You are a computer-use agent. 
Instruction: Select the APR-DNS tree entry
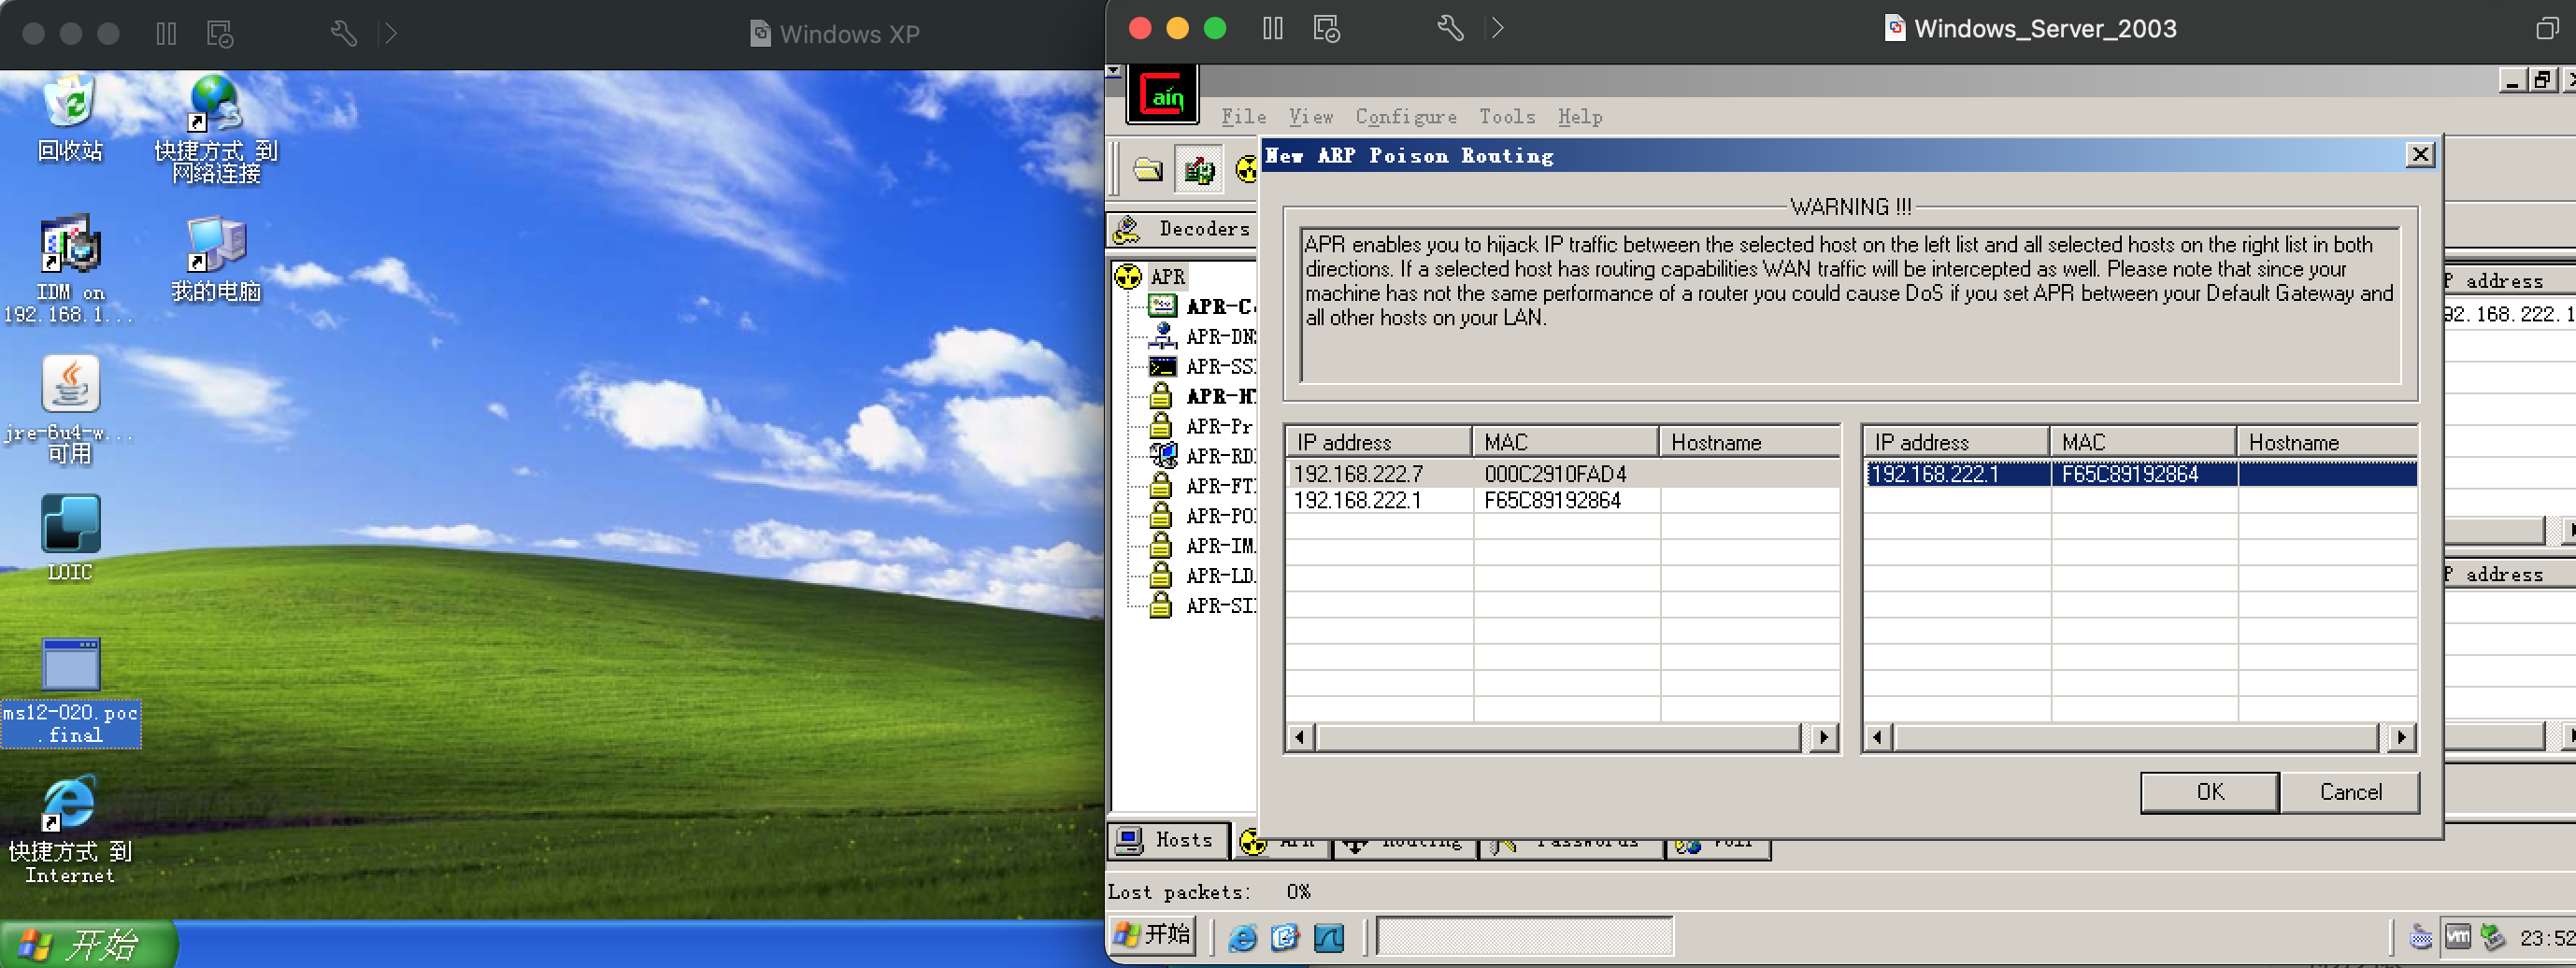(x=1219, y=336)
